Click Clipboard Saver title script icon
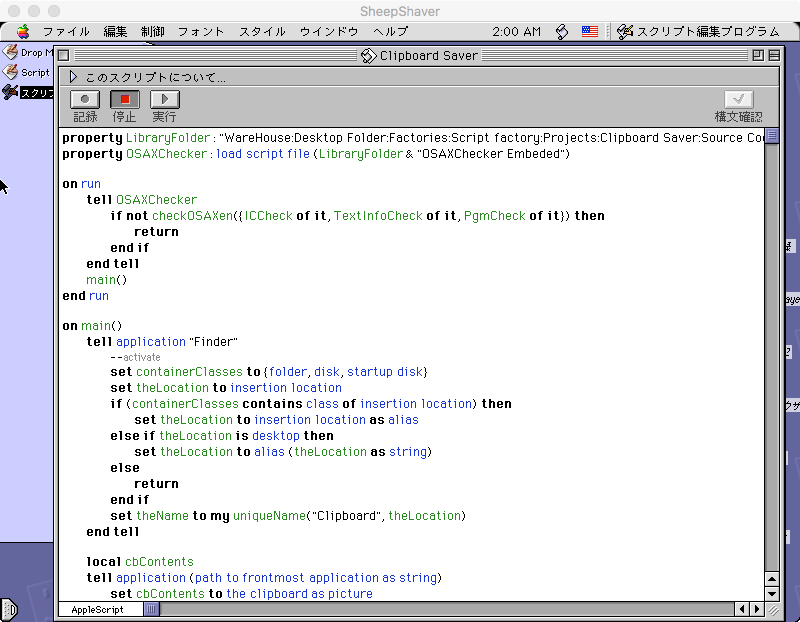The width and height of the screenshot is (800, 622). pos(368,56)
